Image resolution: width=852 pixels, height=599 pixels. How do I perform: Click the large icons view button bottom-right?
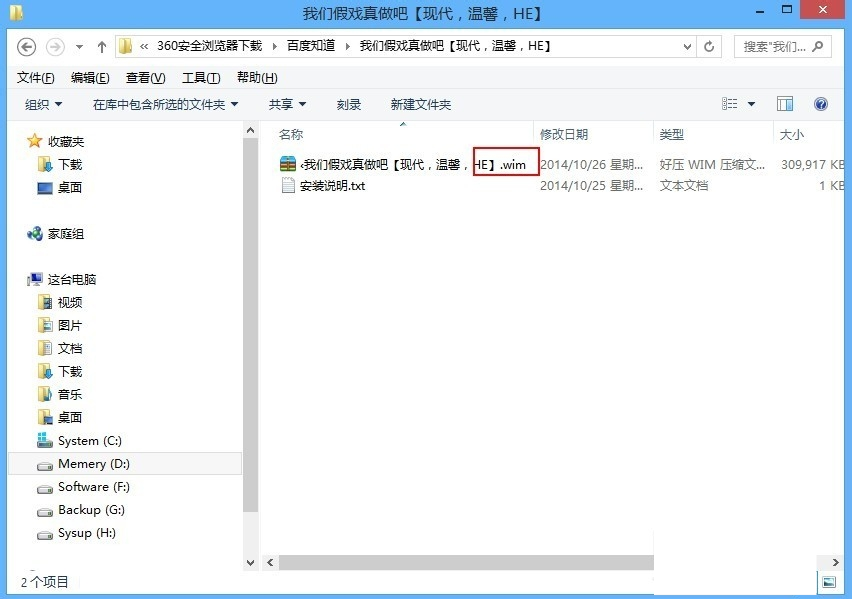(829, 582)
